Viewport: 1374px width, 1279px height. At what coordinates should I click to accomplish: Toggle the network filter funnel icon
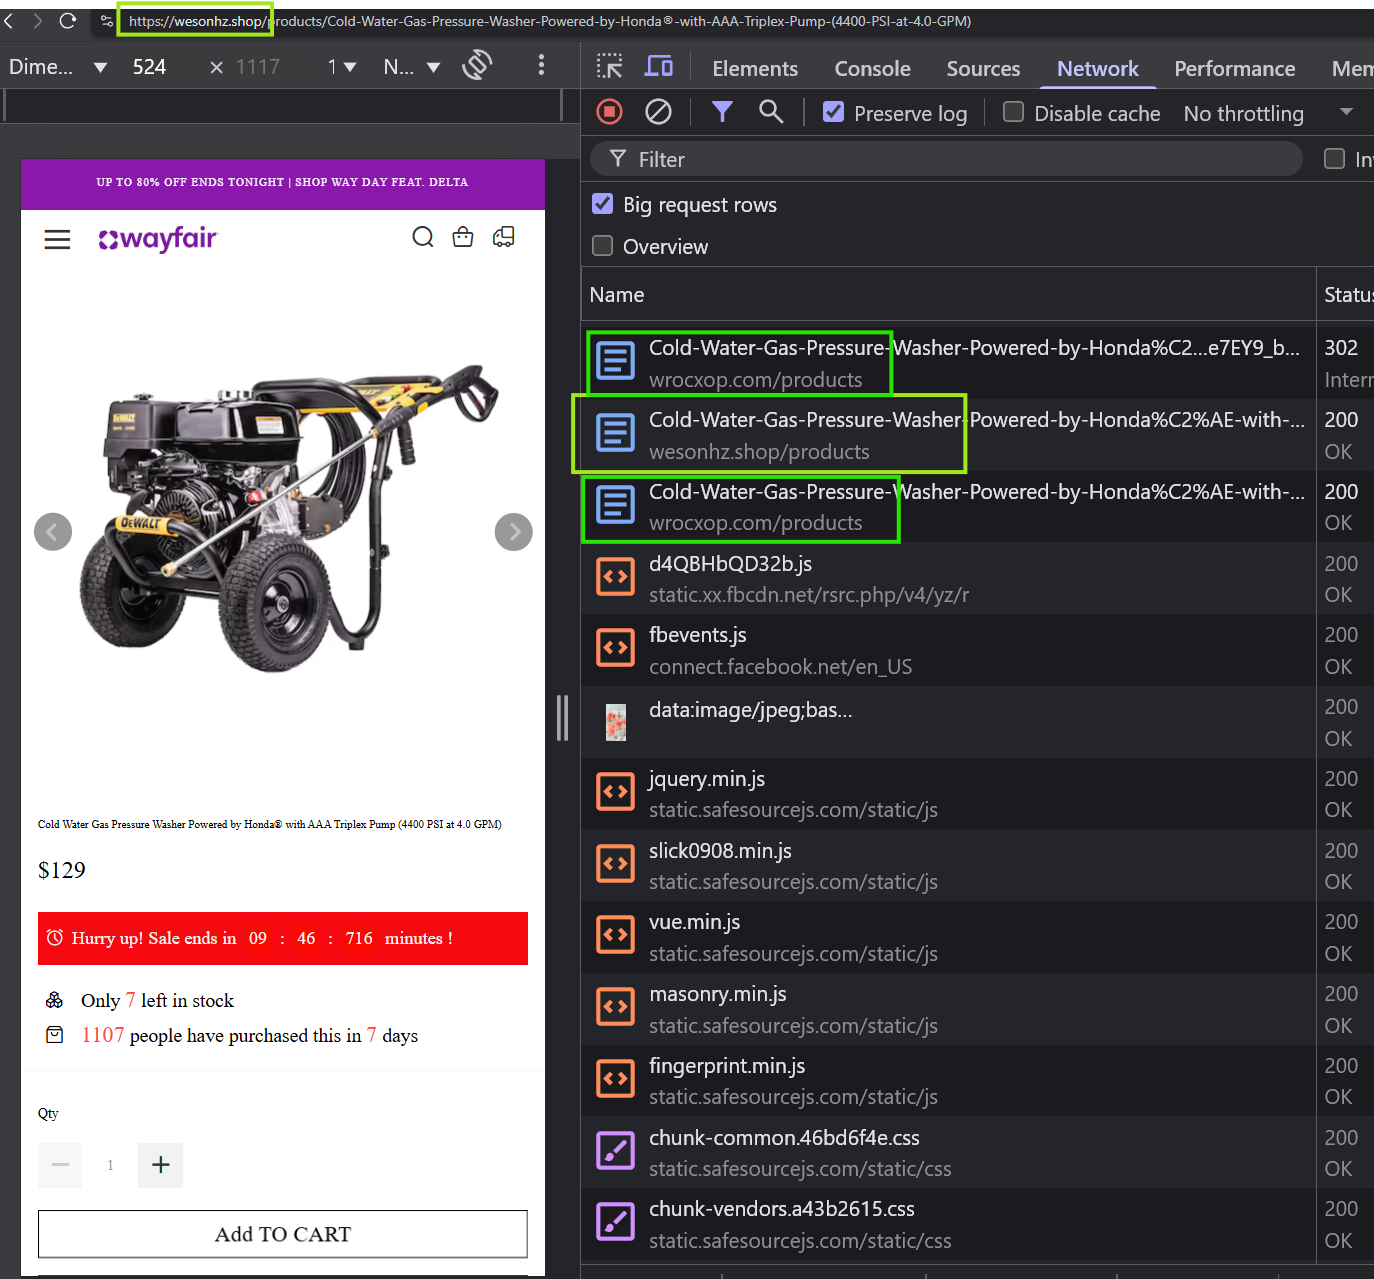[722, 112]
